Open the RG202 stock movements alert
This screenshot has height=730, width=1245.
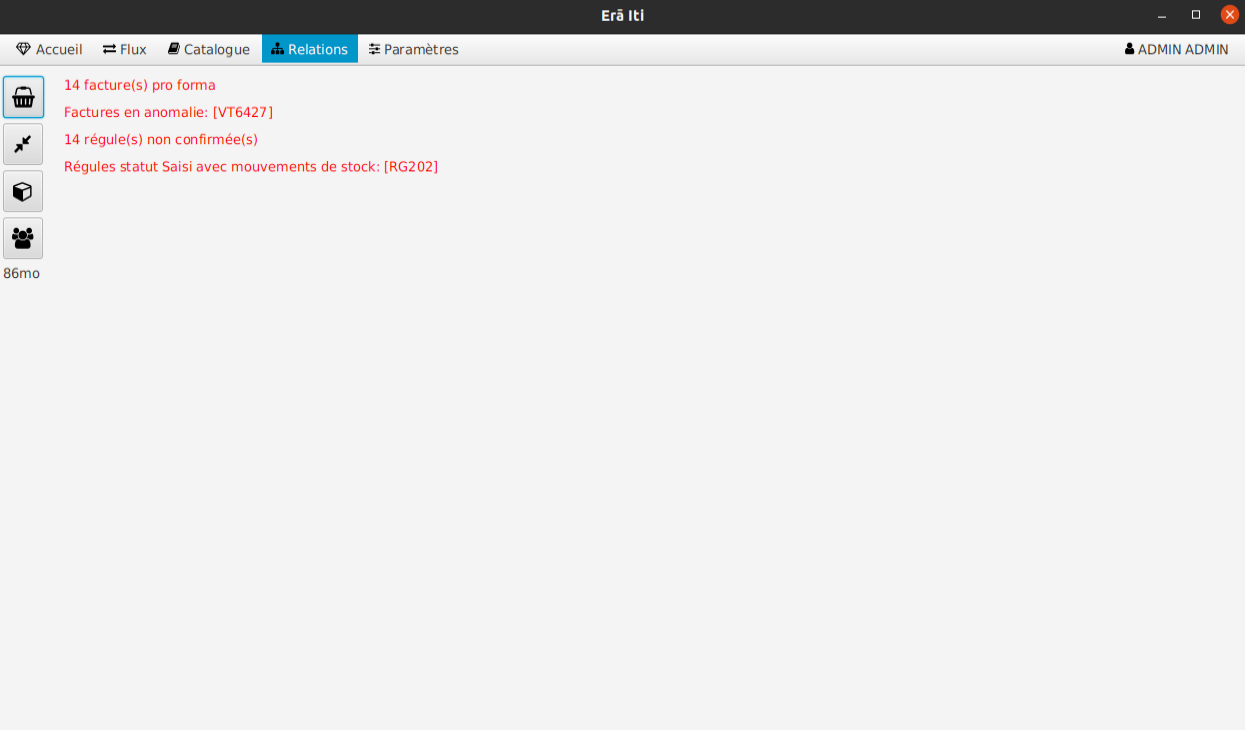[x=251, y=166]
